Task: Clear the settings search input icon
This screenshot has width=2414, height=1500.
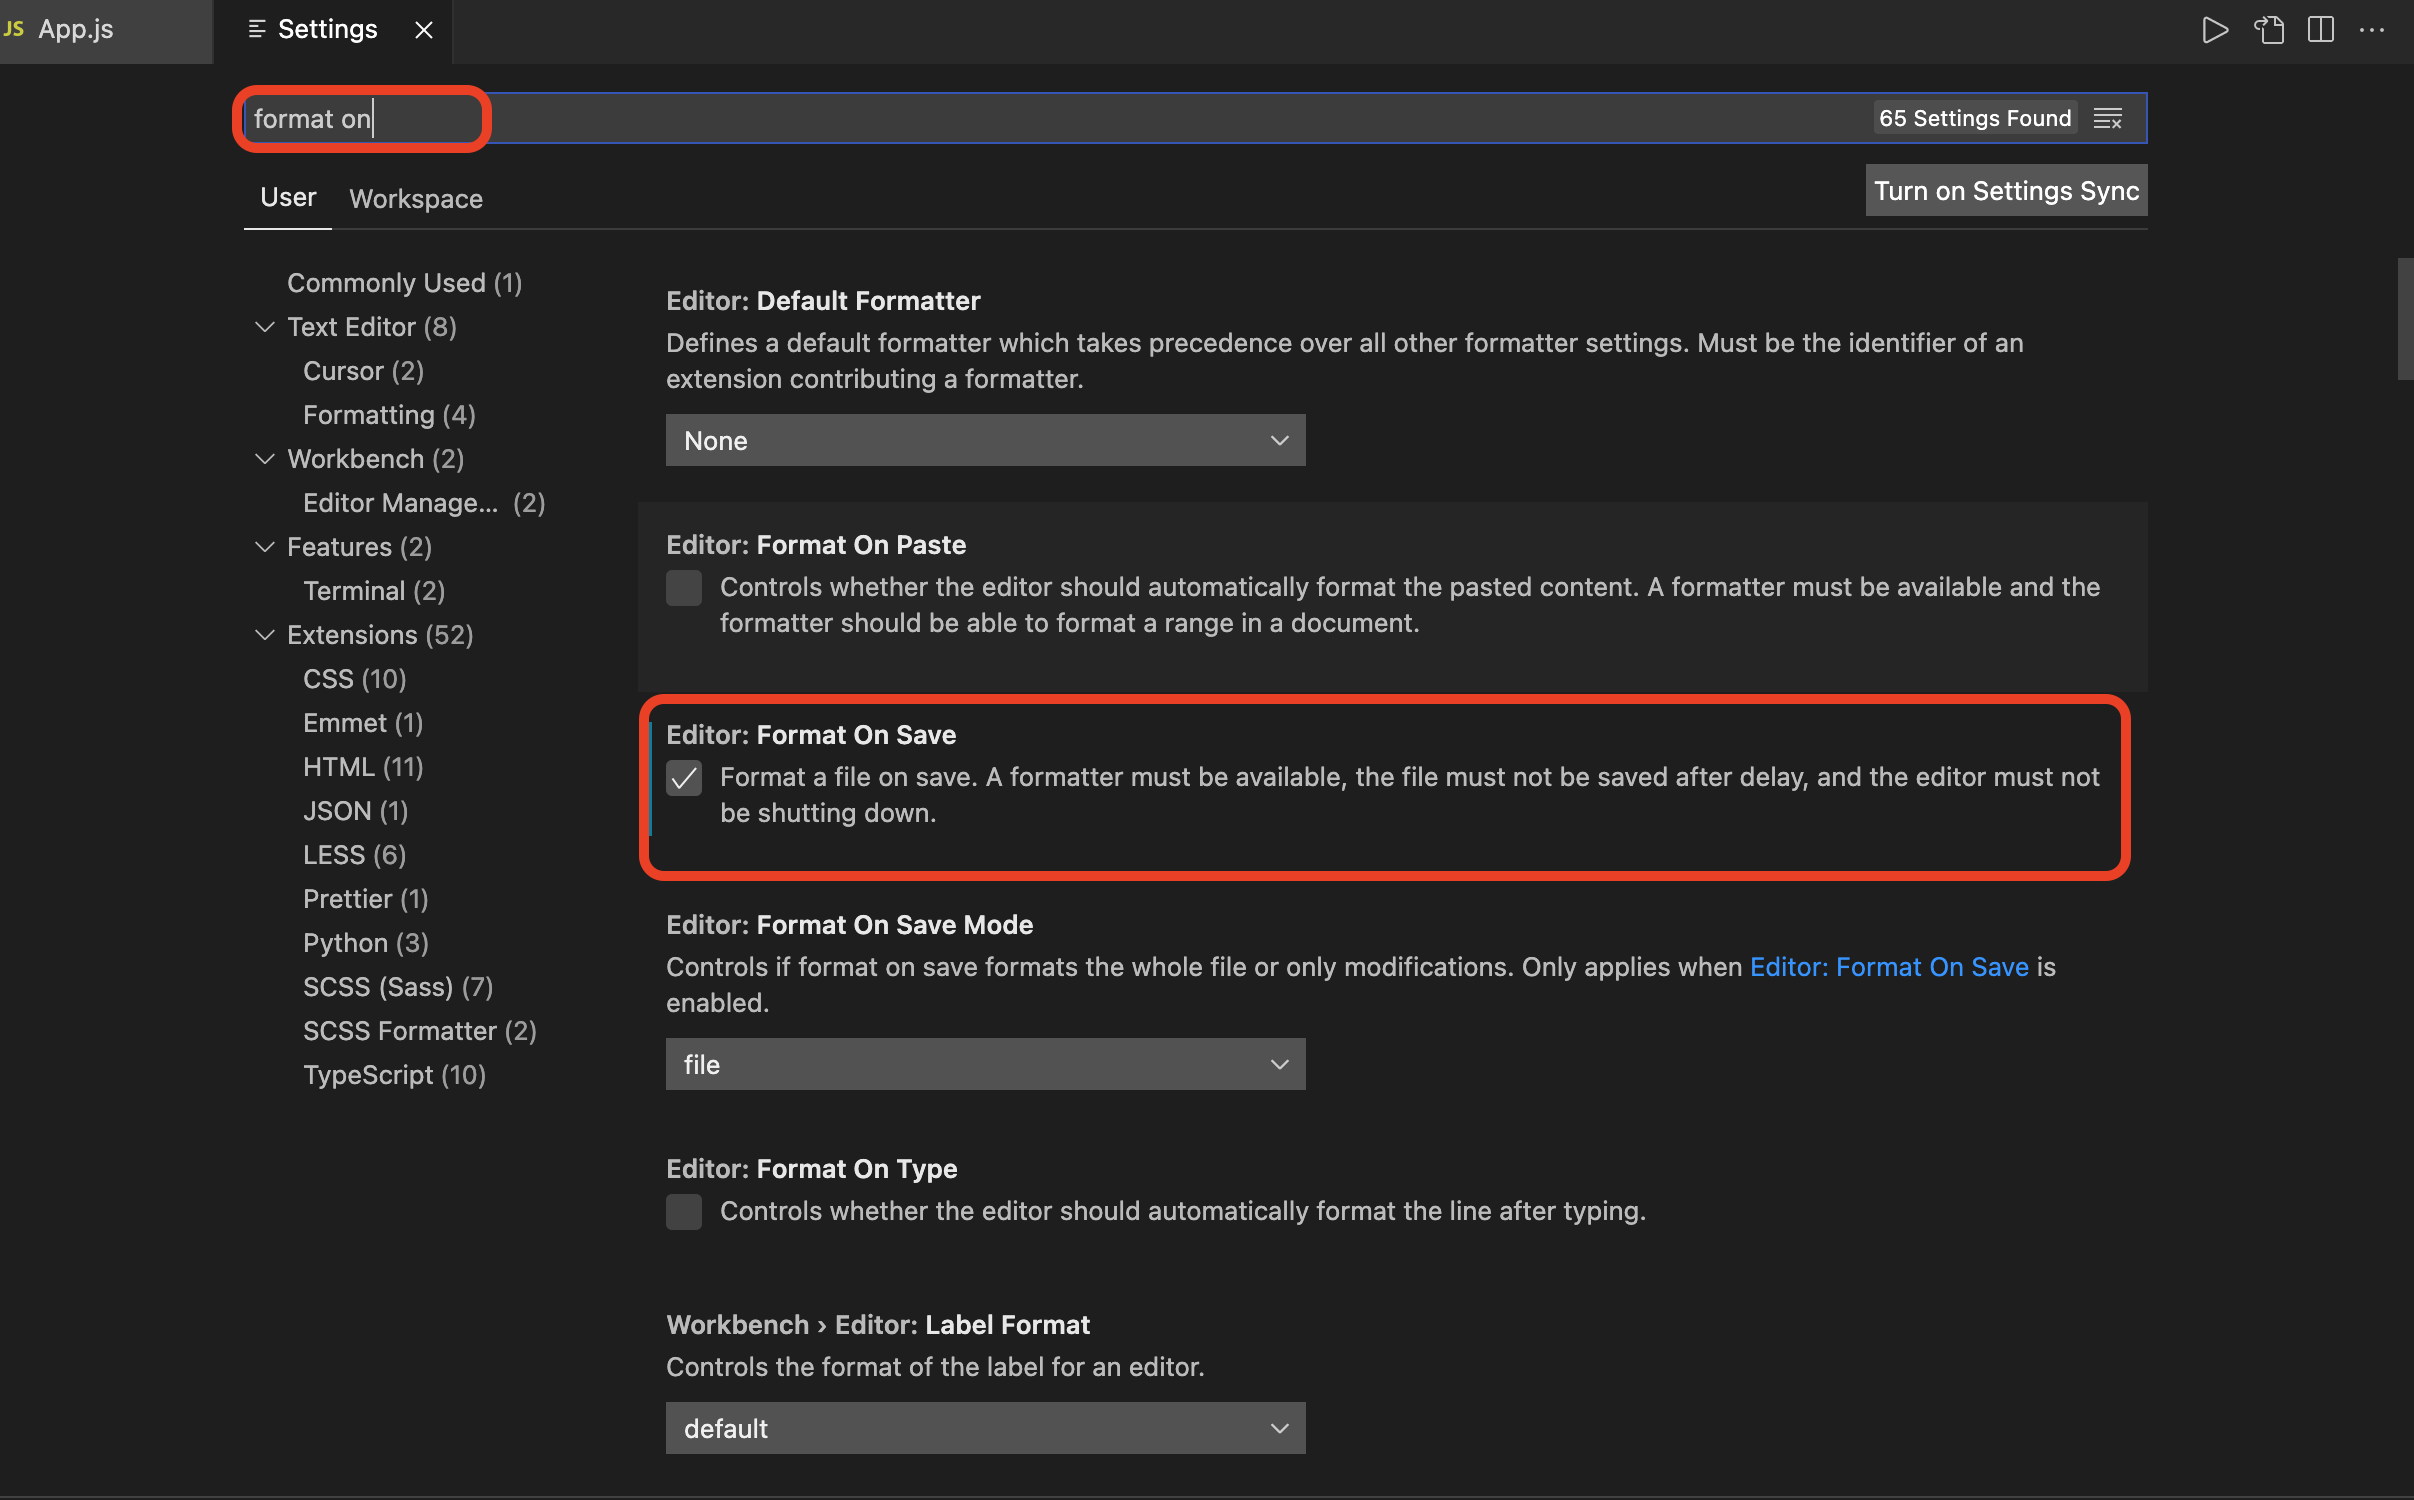Action: 2107,119
